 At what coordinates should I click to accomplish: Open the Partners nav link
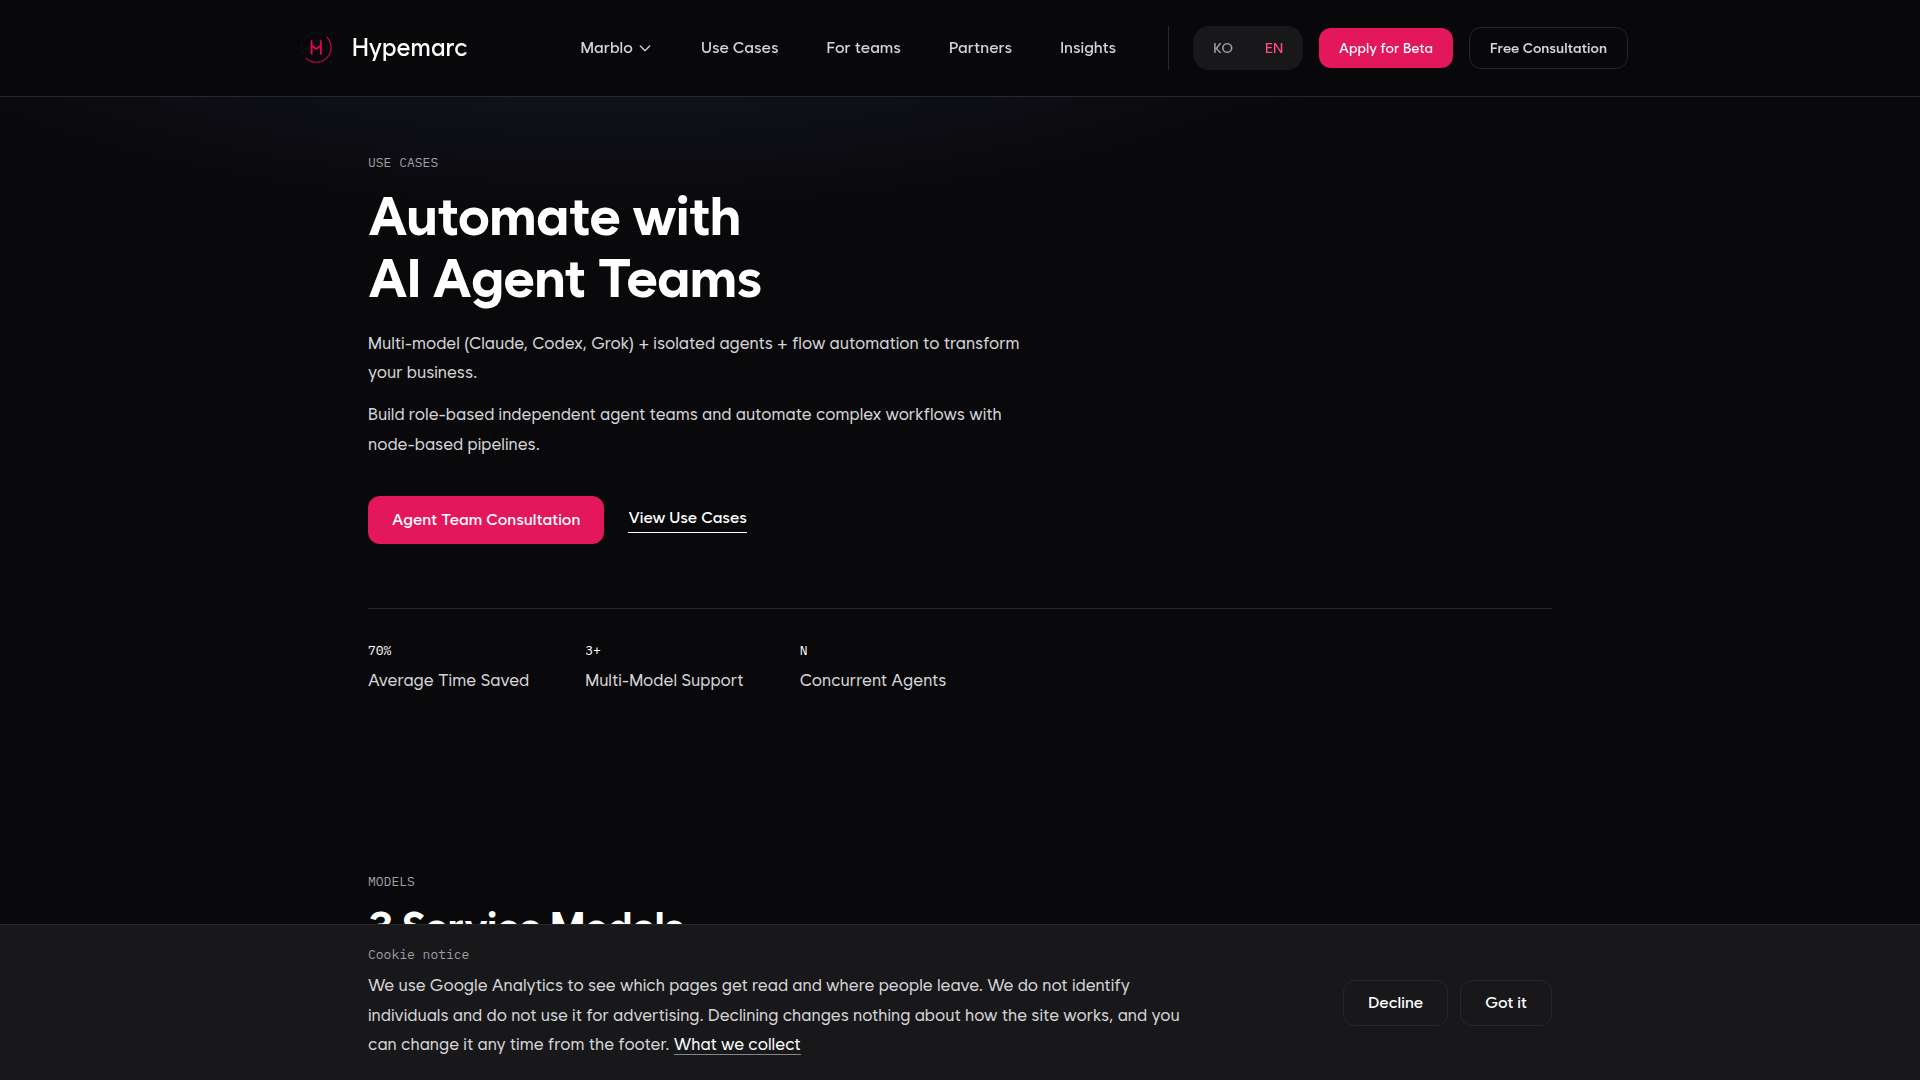pyautogui.click(x=980, y=48)
